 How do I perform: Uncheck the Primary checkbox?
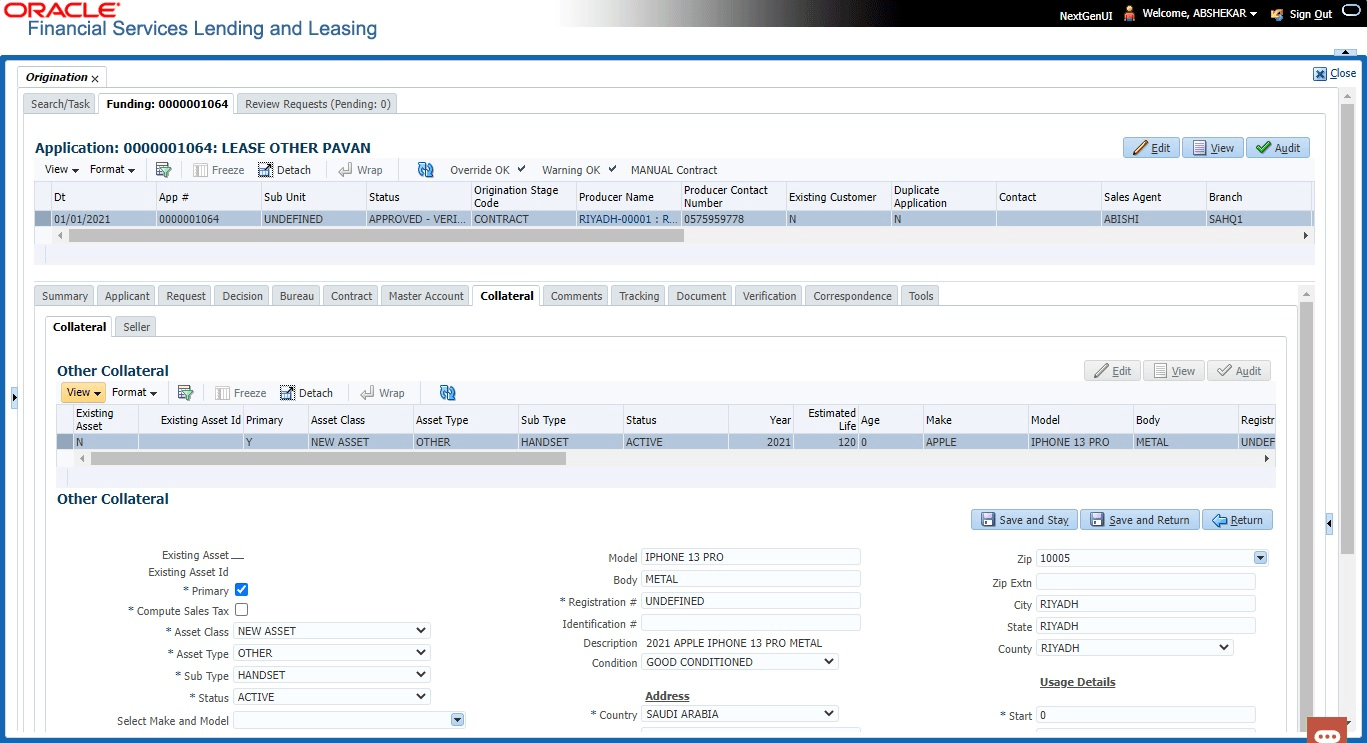pyautogui.click(x=241, y=590)
